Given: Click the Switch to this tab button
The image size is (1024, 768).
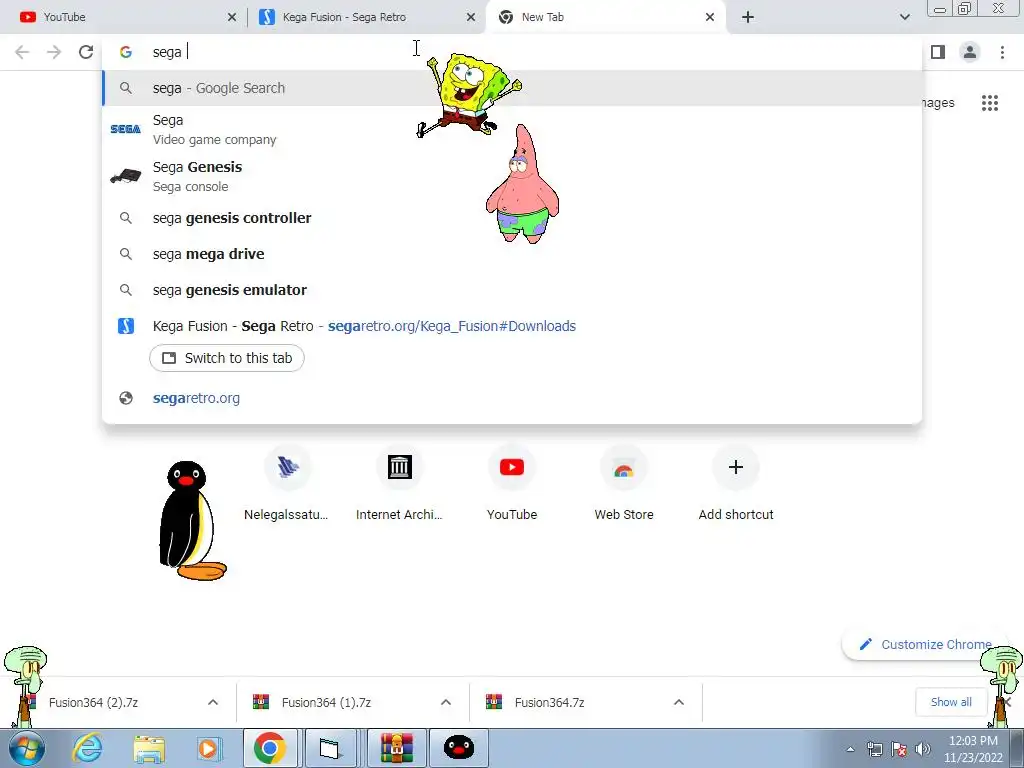Looking at the screenshot, I should 227,358.
